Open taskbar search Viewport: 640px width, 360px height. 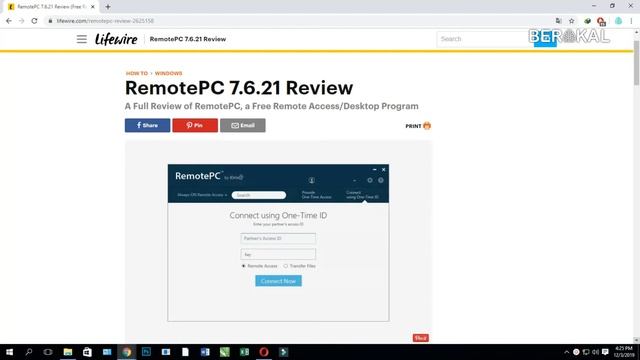[x=29, y=352]
